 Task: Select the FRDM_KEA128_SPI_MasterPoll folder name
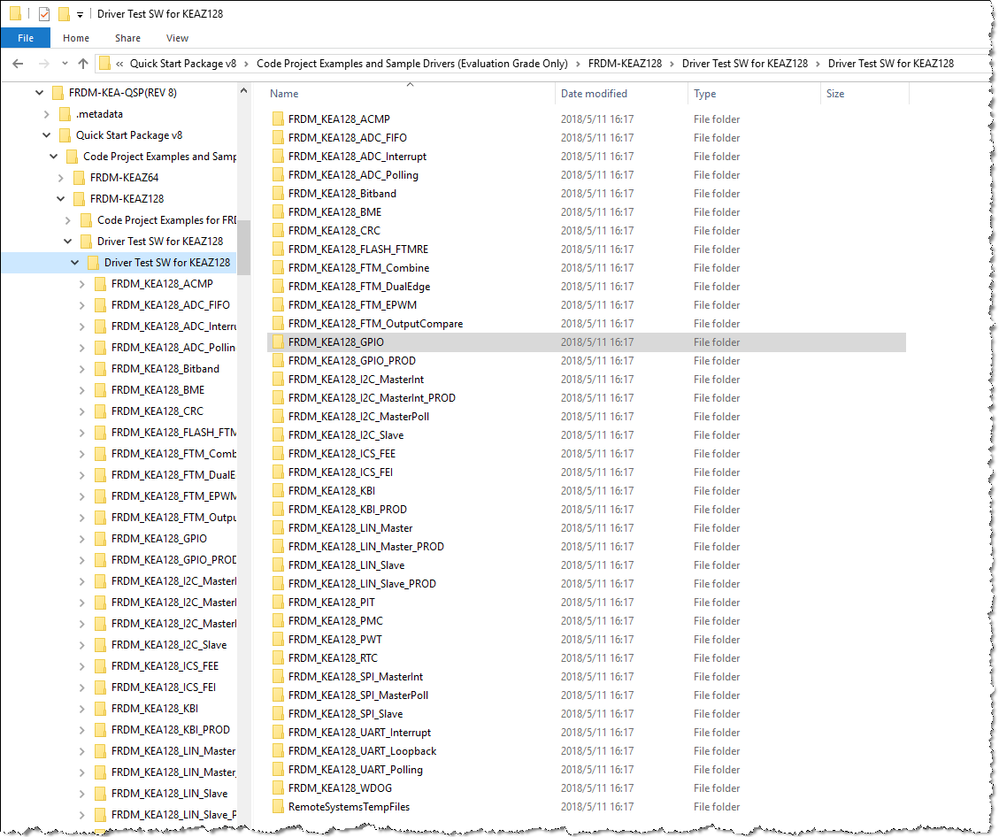click(x=358, y=695)
